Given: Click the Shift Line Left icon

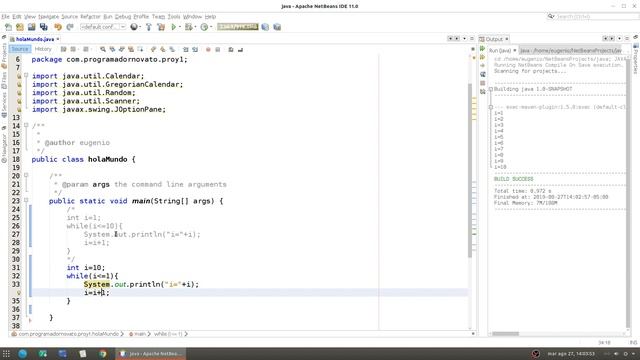Looking at the screenshot, I should click(185, 49).
